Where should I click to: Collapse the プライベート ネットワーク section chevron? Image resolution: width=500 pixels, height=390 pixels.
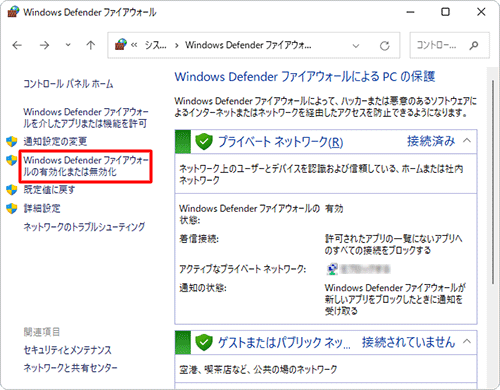click(467, 141)
